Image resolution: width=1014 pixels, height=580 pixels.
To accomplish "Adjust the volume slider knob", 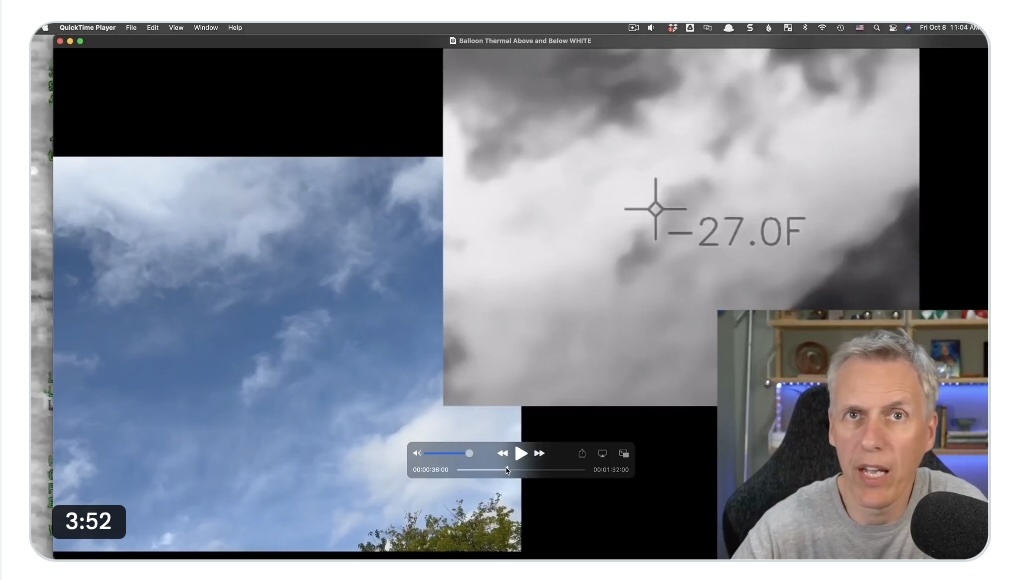I will click(469, 454).
